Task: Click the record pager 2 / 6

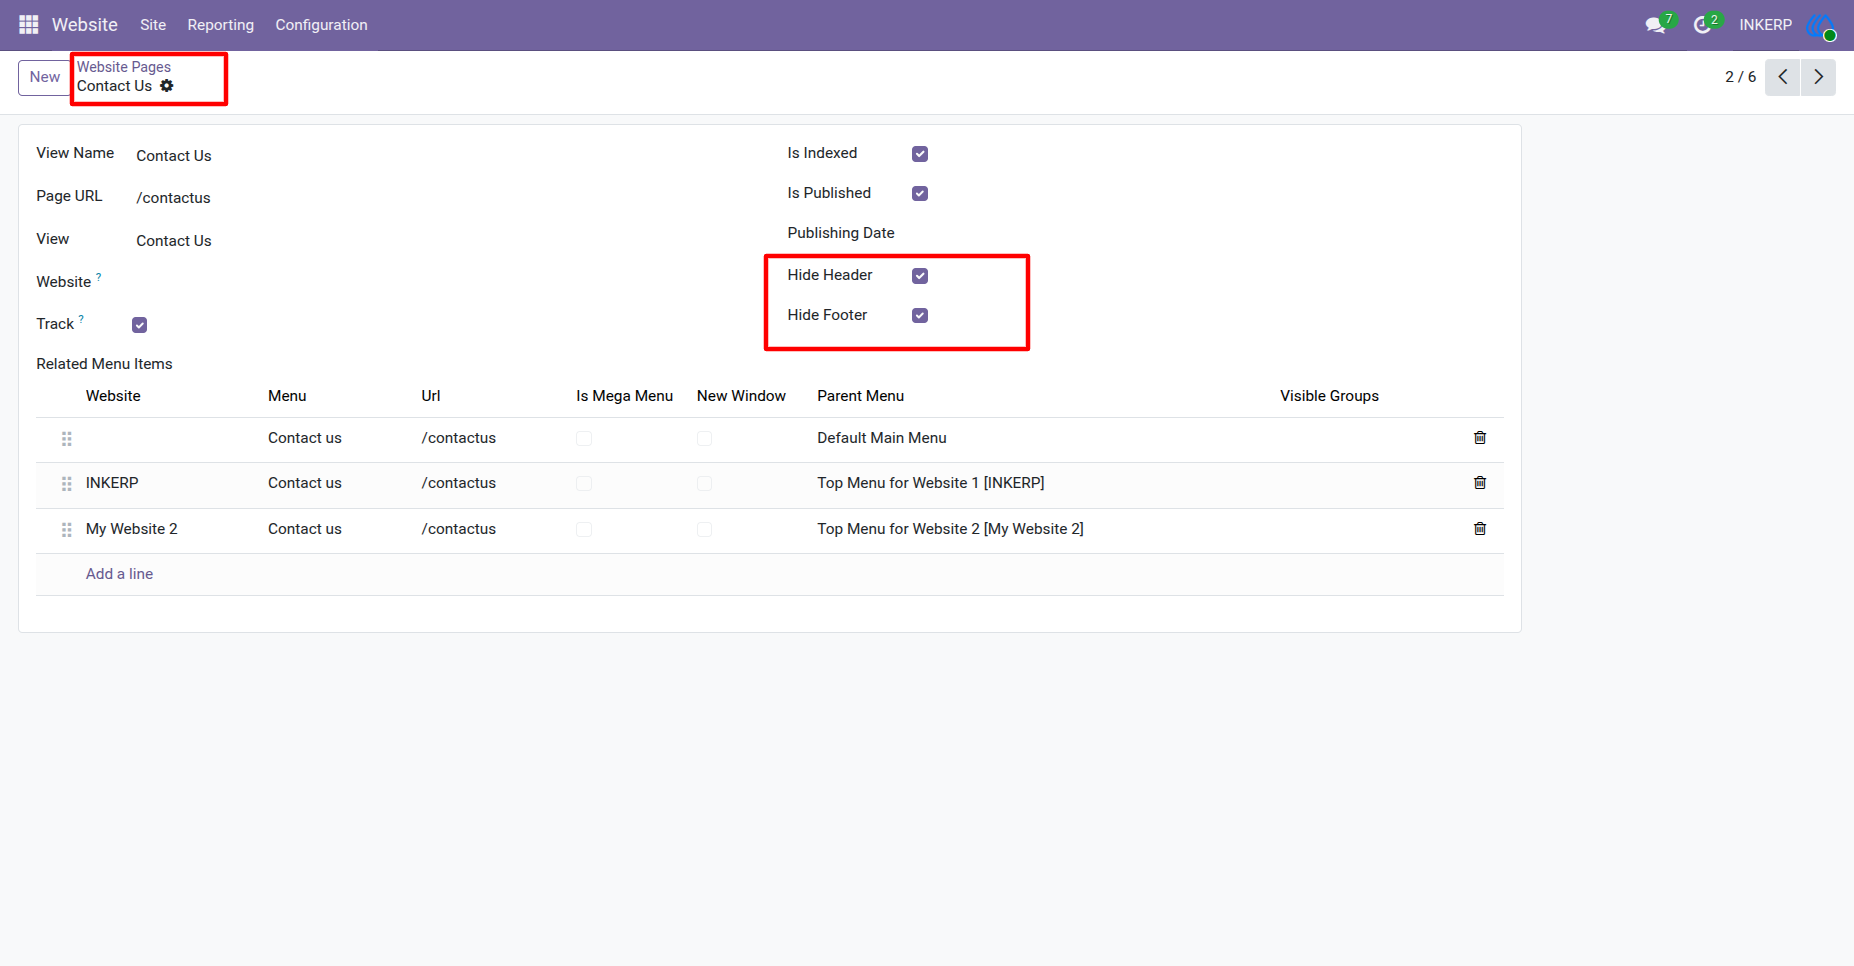Action: (x=1740, y=77)
